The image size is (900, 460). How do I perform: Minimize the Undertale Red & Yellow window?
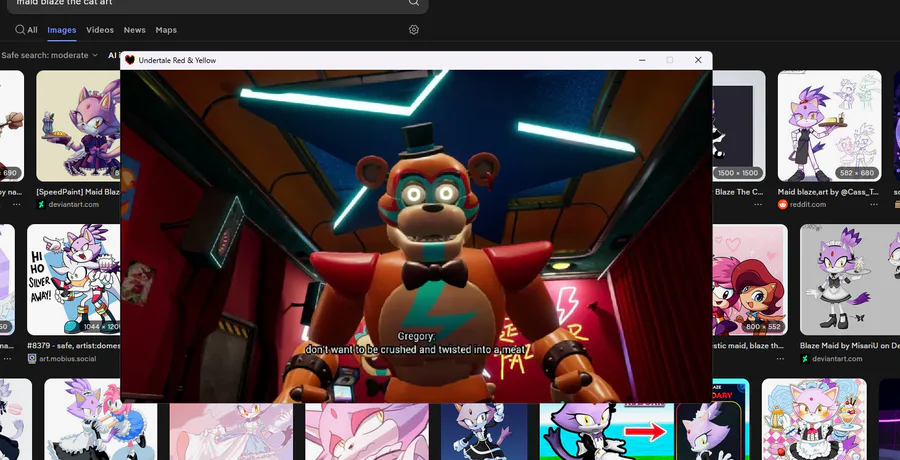642,60
